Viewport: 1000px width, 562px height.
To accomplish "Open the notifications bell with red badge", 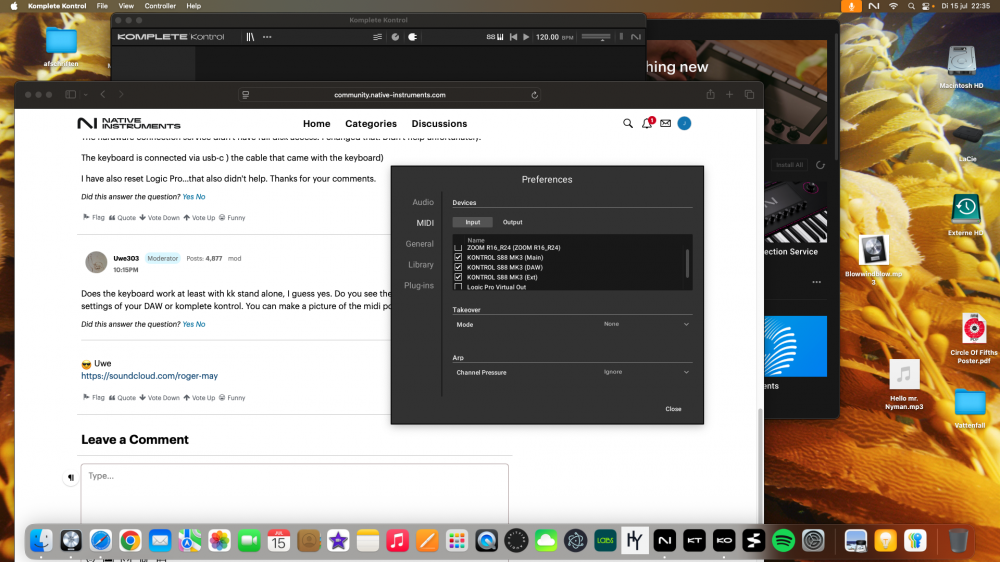I will pyautogui.click(x=647, y=123).
